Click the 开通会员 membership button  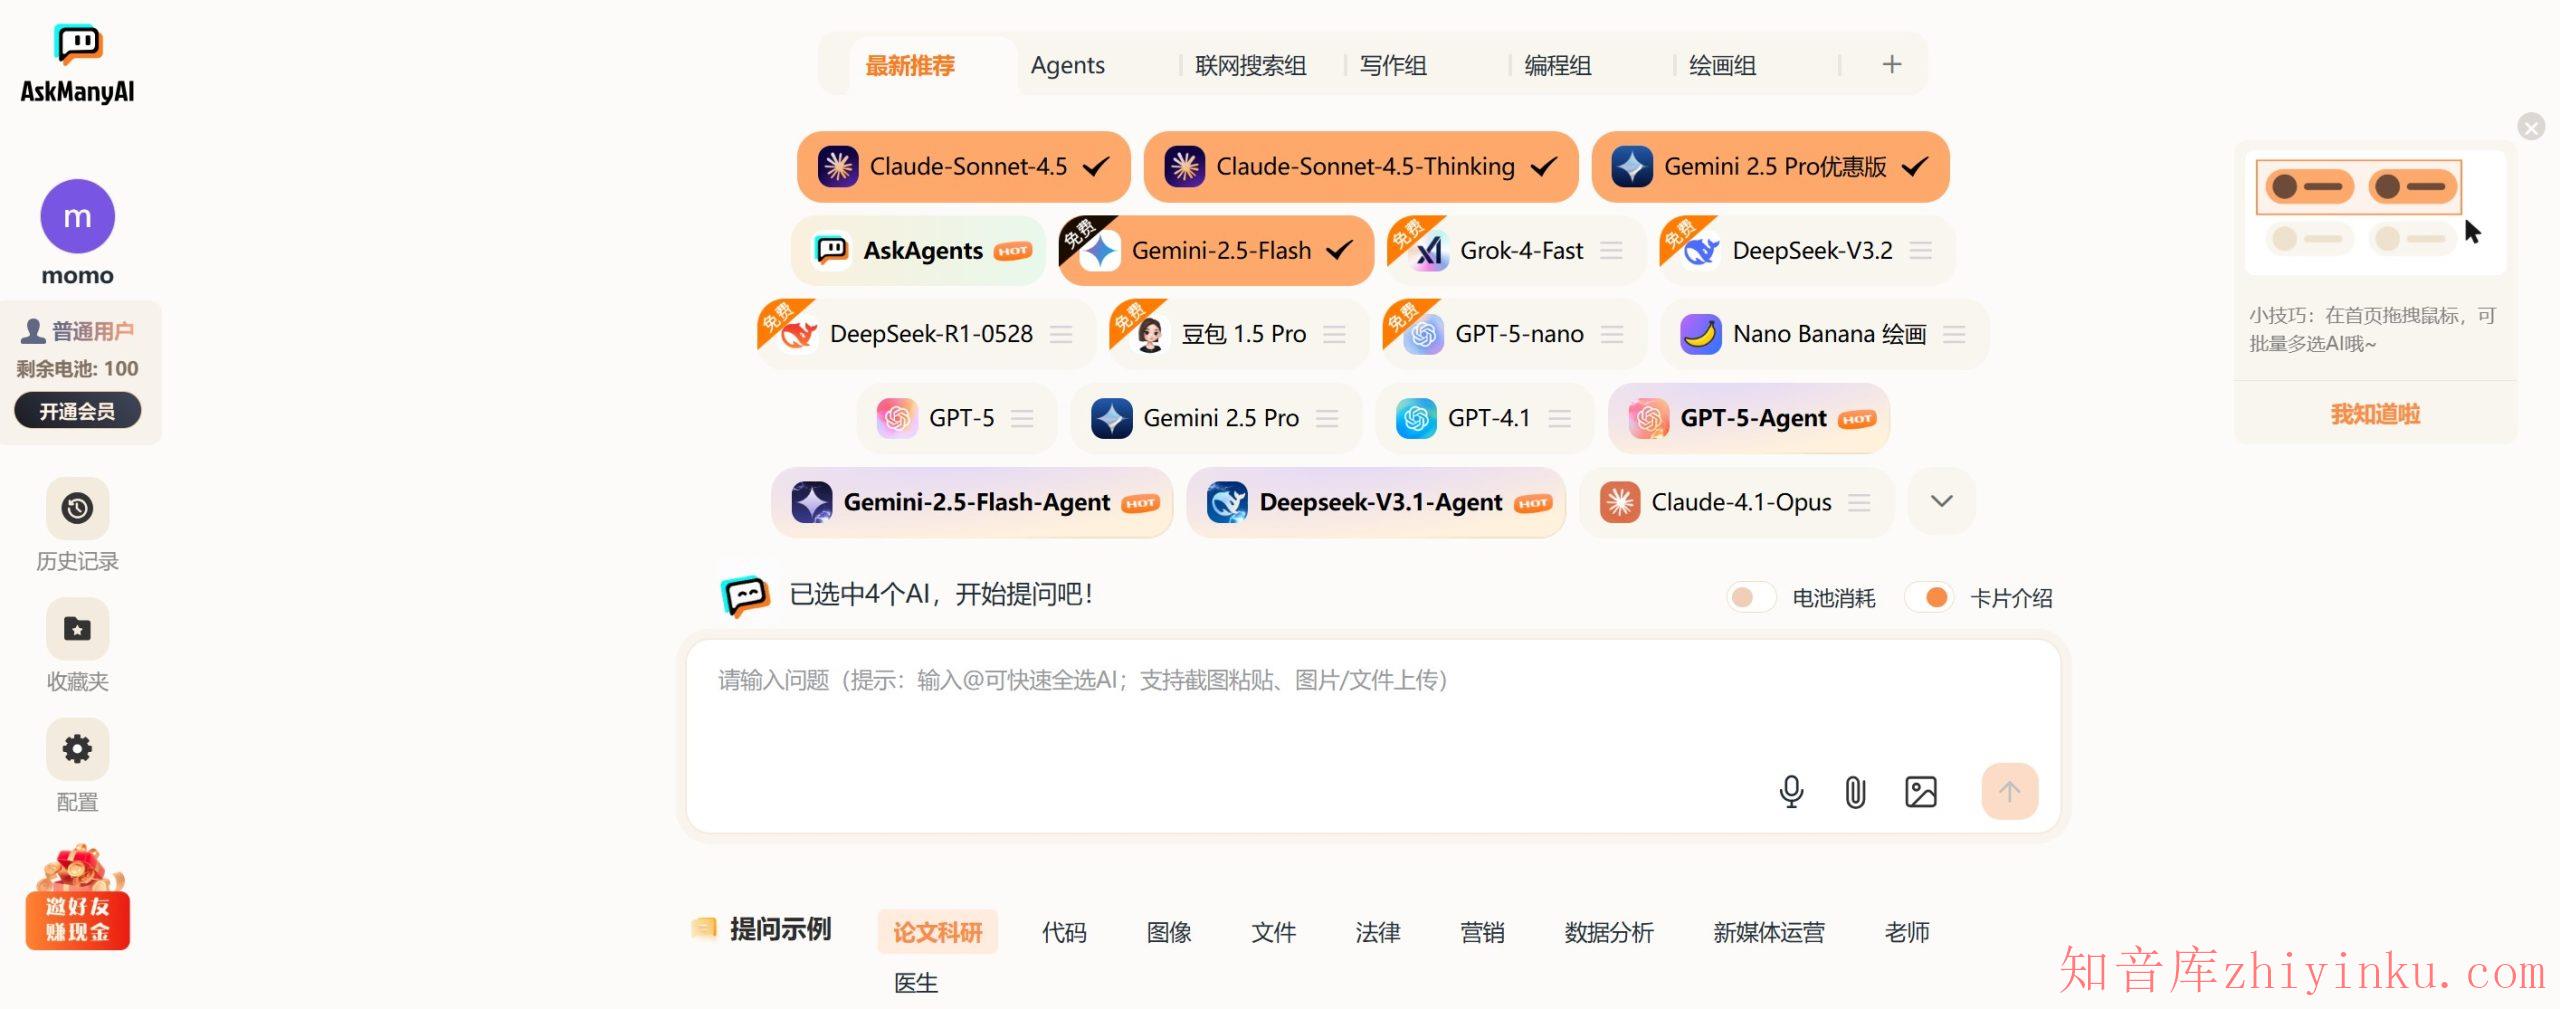(77, 411)
